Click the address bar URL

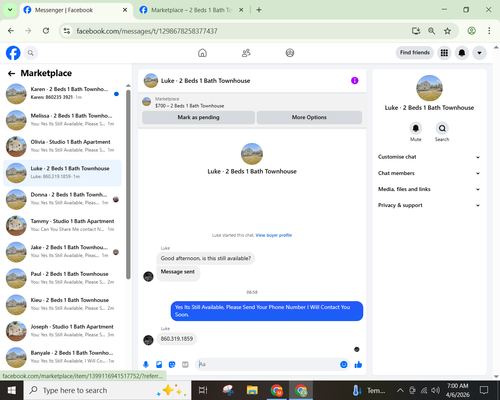(x=147, y=31)
